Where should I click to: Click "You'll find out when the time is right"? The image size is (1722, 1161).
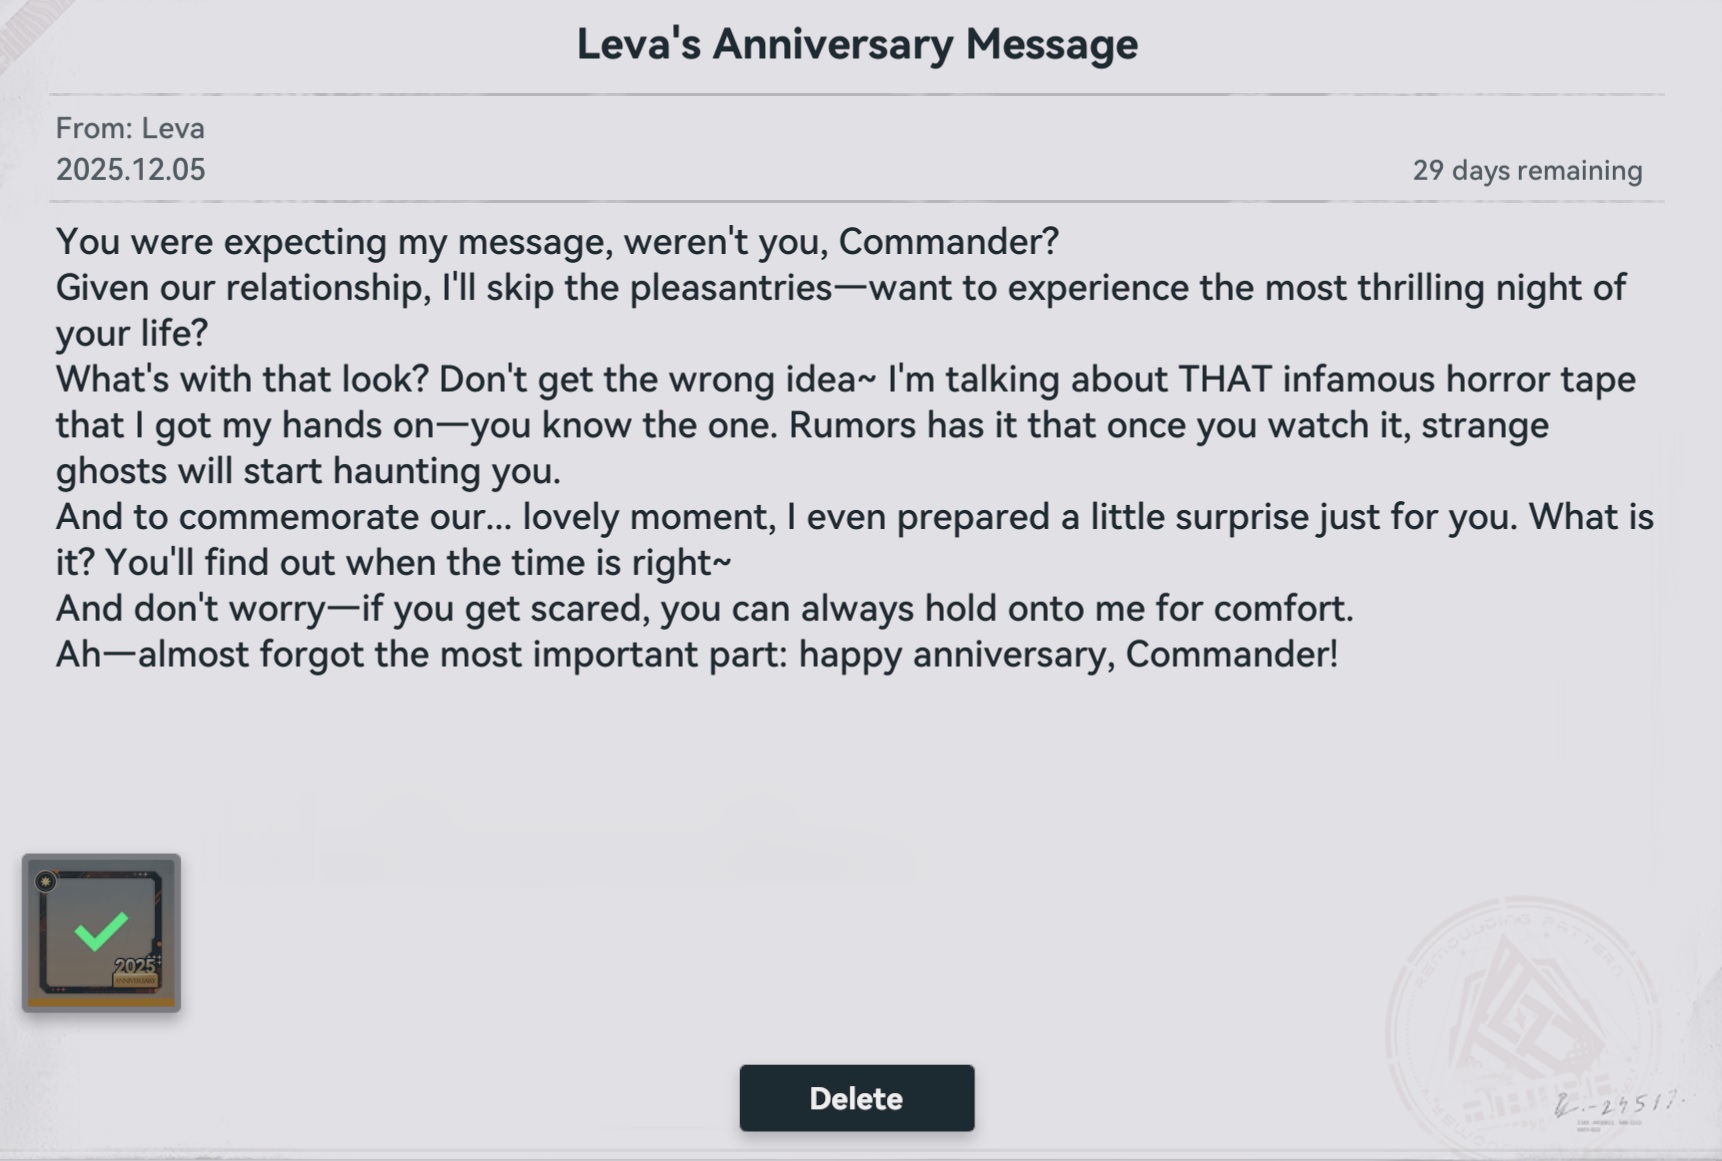pos(418,563)
